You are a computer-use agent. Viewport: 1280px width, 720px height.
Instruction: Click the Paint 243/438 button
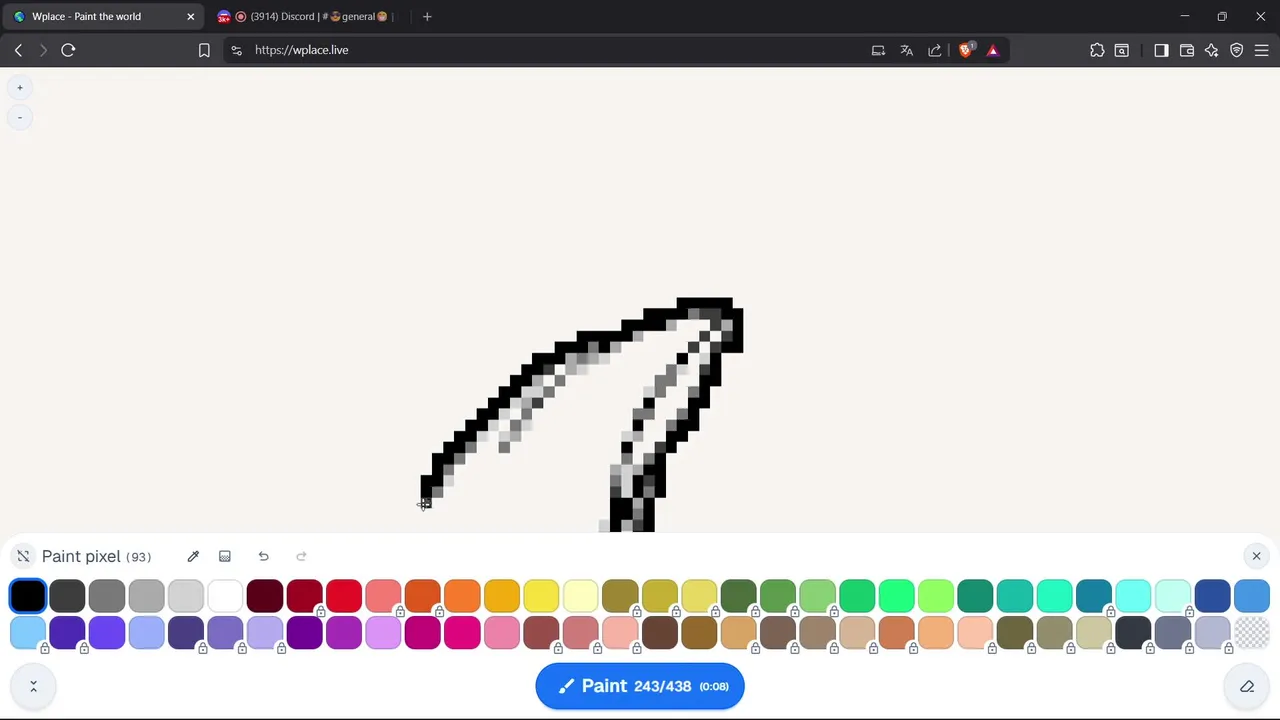tap(640, 686)
